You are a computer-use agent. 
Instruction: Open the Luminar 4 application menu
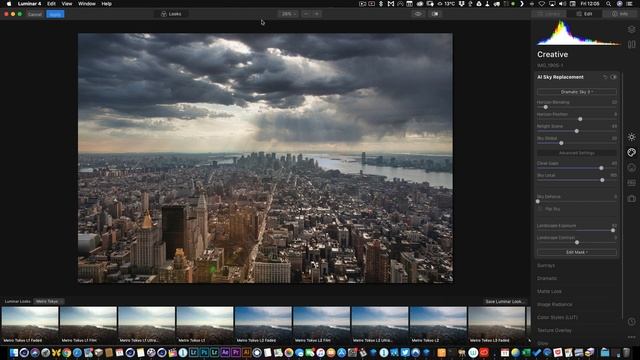click(x=29, y=4)
